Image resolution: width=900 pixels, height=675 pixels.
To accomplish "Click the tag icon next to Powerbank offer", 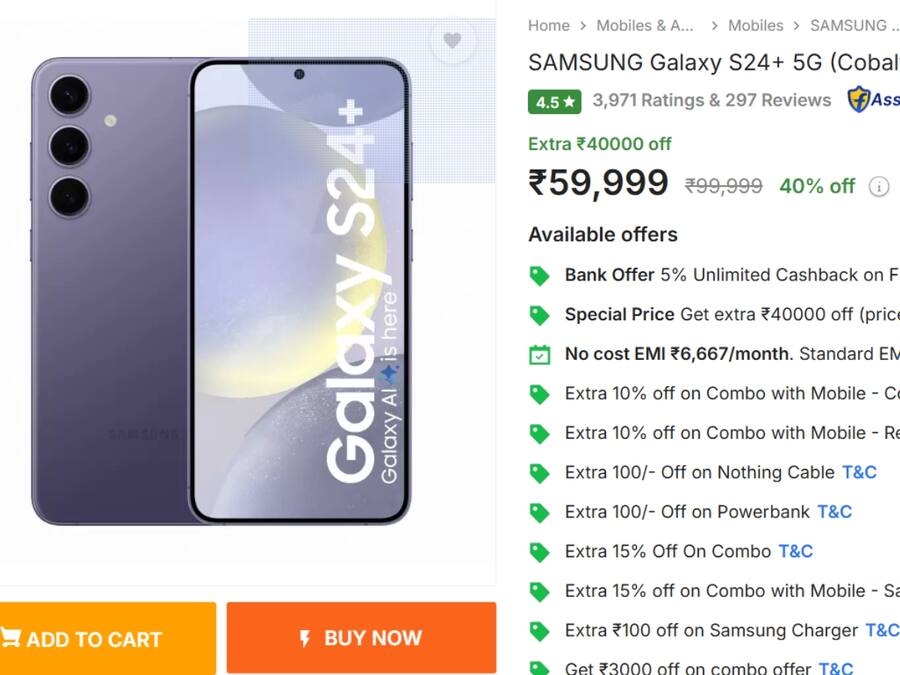I will [x=539, y=511].
